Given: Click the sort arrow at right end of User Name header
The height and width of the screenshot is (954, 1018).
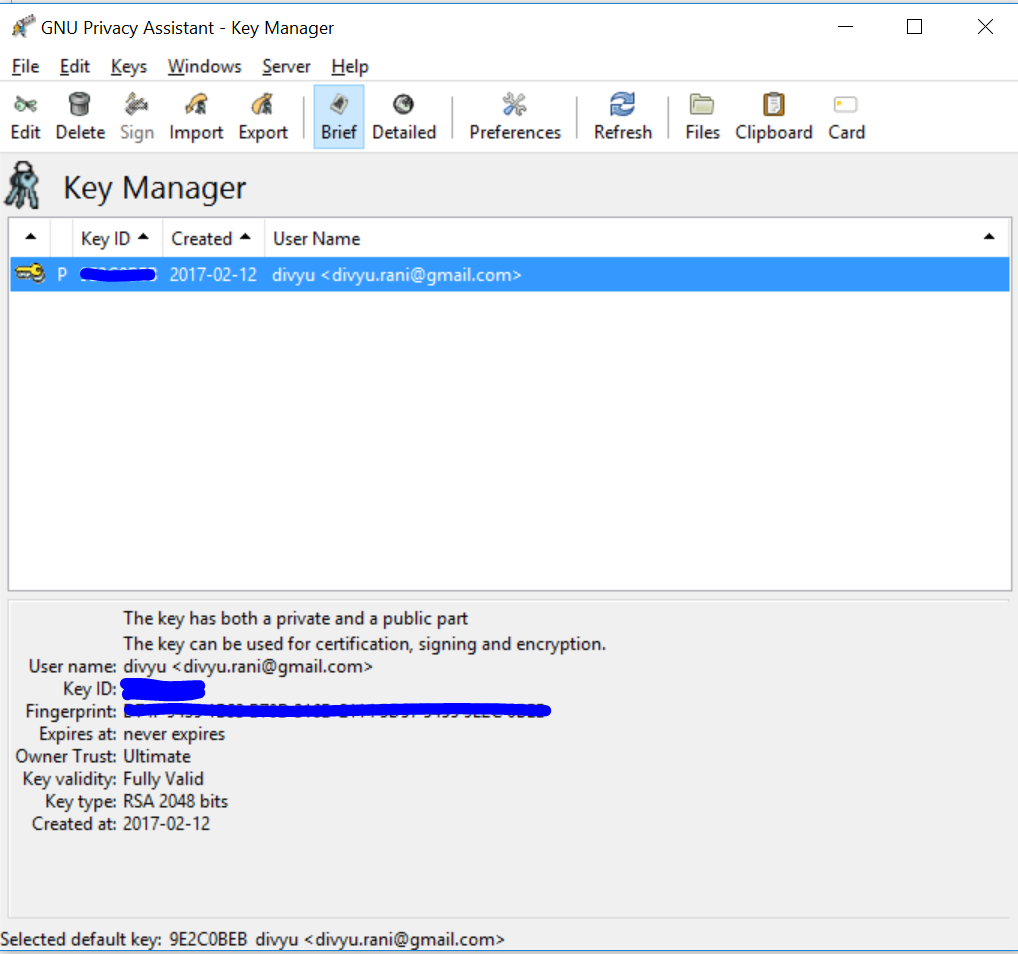Looking at the screenshot, I should coord(989,237).
